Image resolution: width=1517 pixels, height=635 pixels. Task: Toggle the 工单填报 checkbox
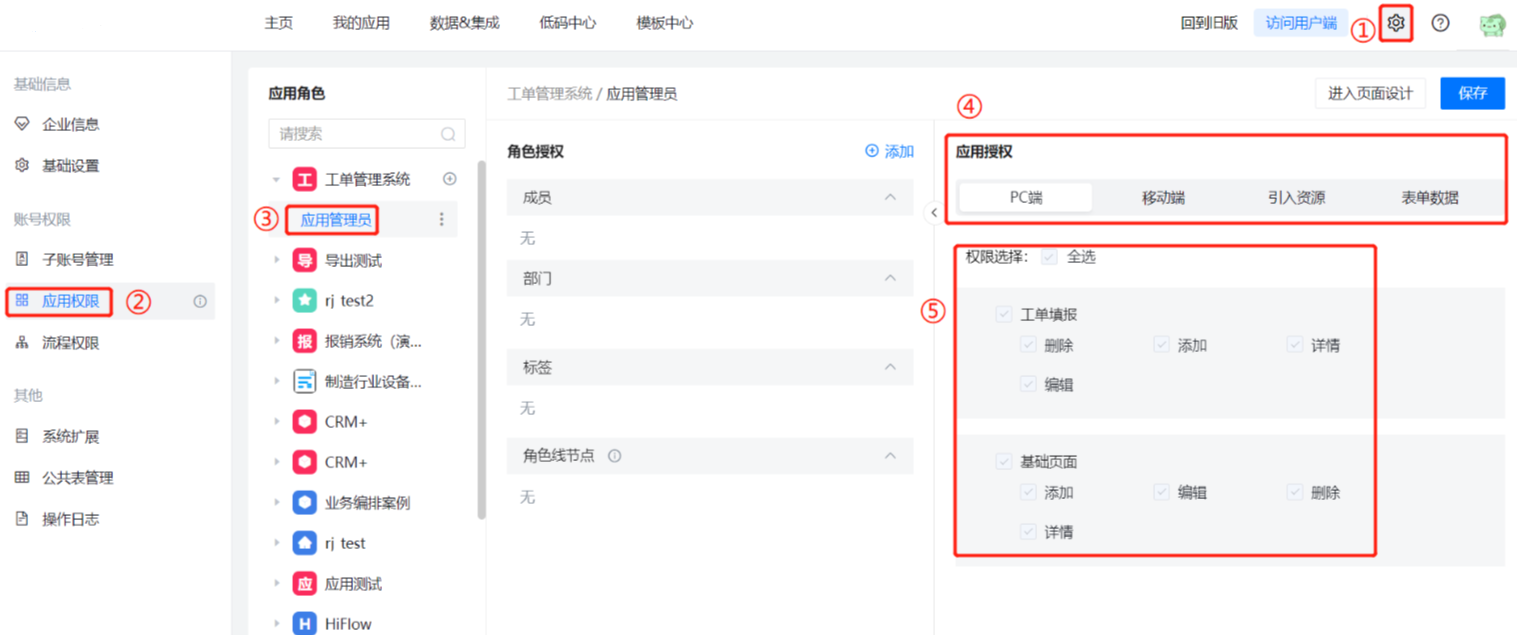(x=1004, y=315)
